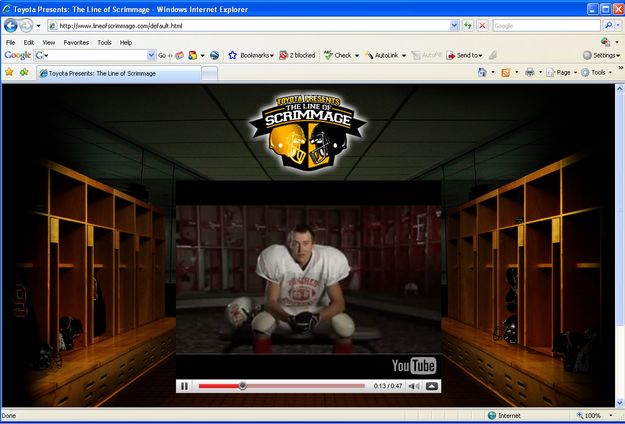Open Google toolbar Settings
The image size is (625, 424).
pos(601,55)
